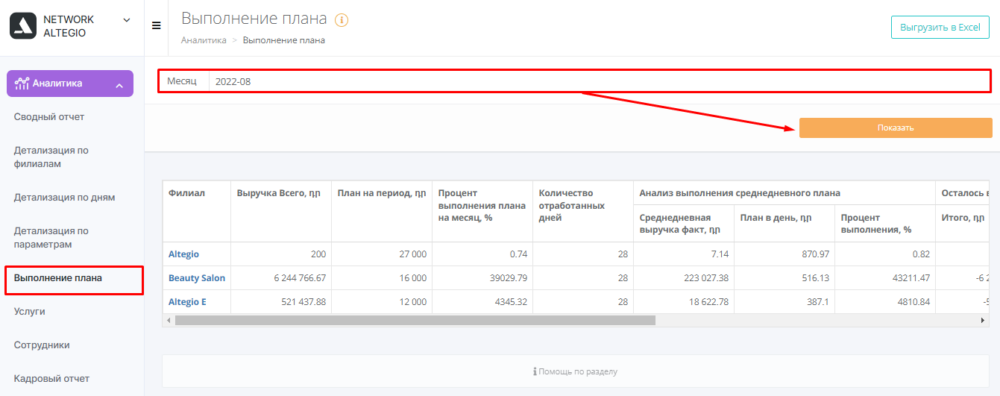Click the table's left scroll arrow
Screen dimensions: 1000x396
click(x=169, y=320)
